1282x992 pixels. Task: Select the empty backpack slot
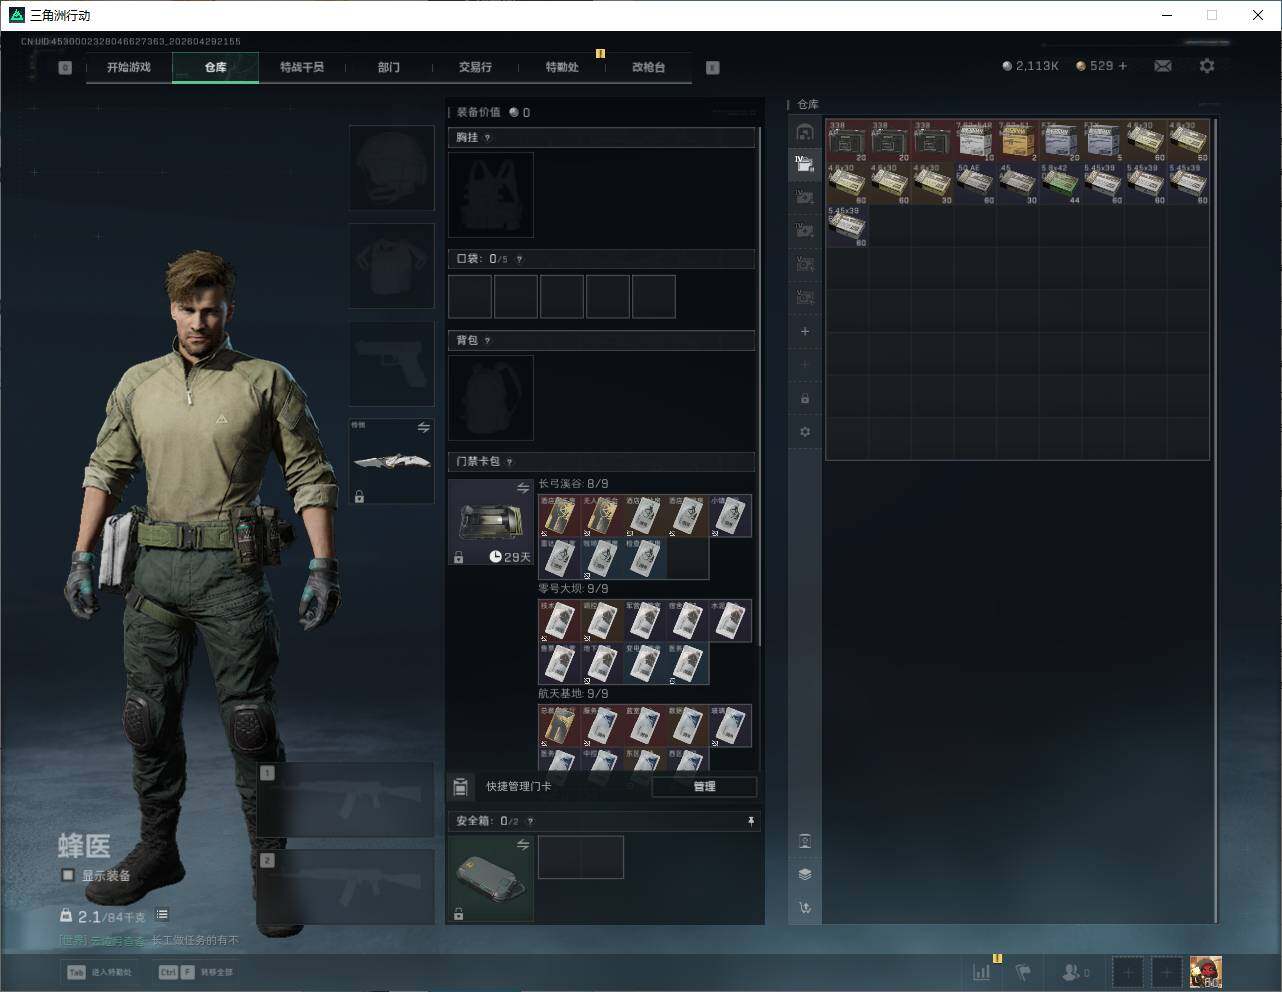pyautogui.click(x=491, y=398)
